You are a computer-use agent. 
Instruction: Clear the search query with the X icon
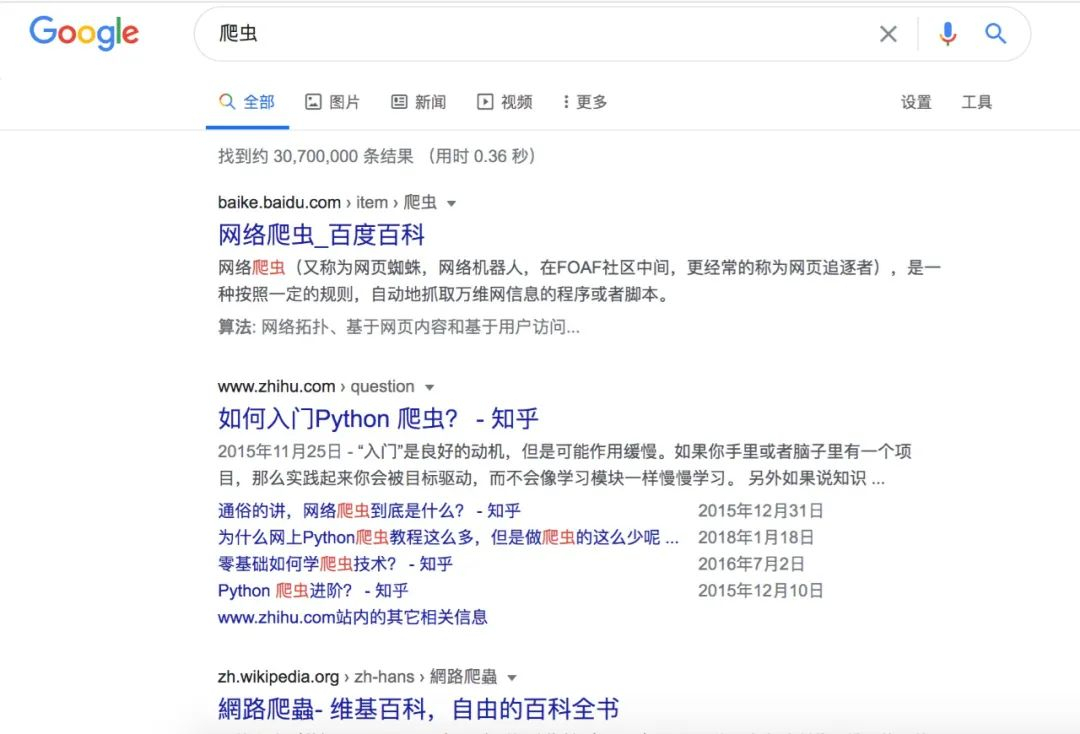888,33
